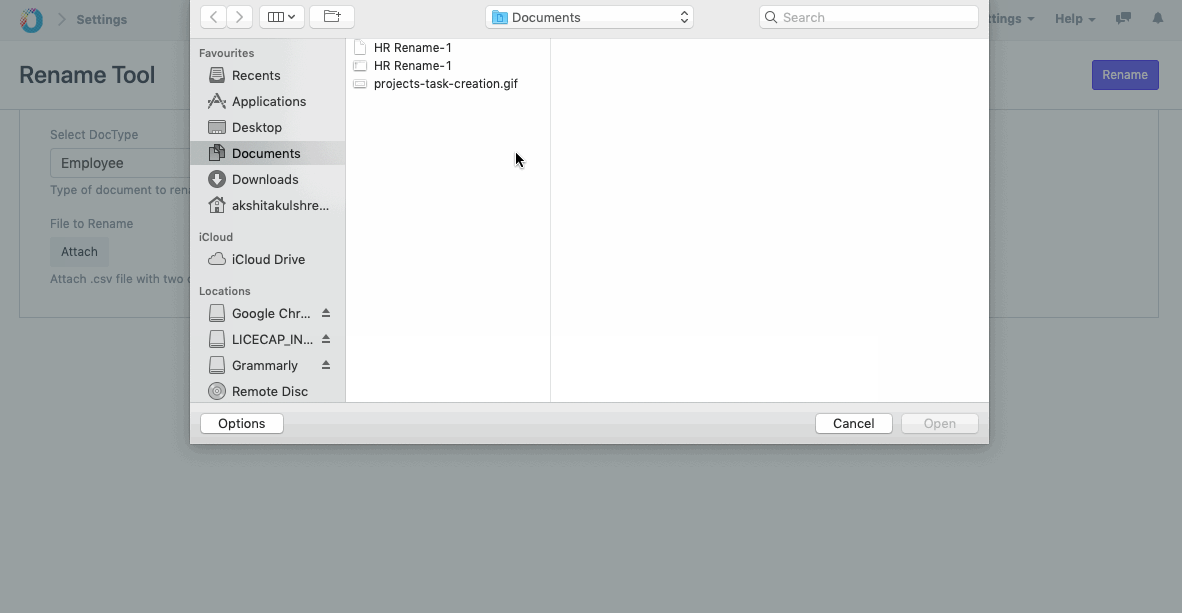Screen dimensions: 1182x613
Task: Expand the Help menu
Action: pos(1074,19)
